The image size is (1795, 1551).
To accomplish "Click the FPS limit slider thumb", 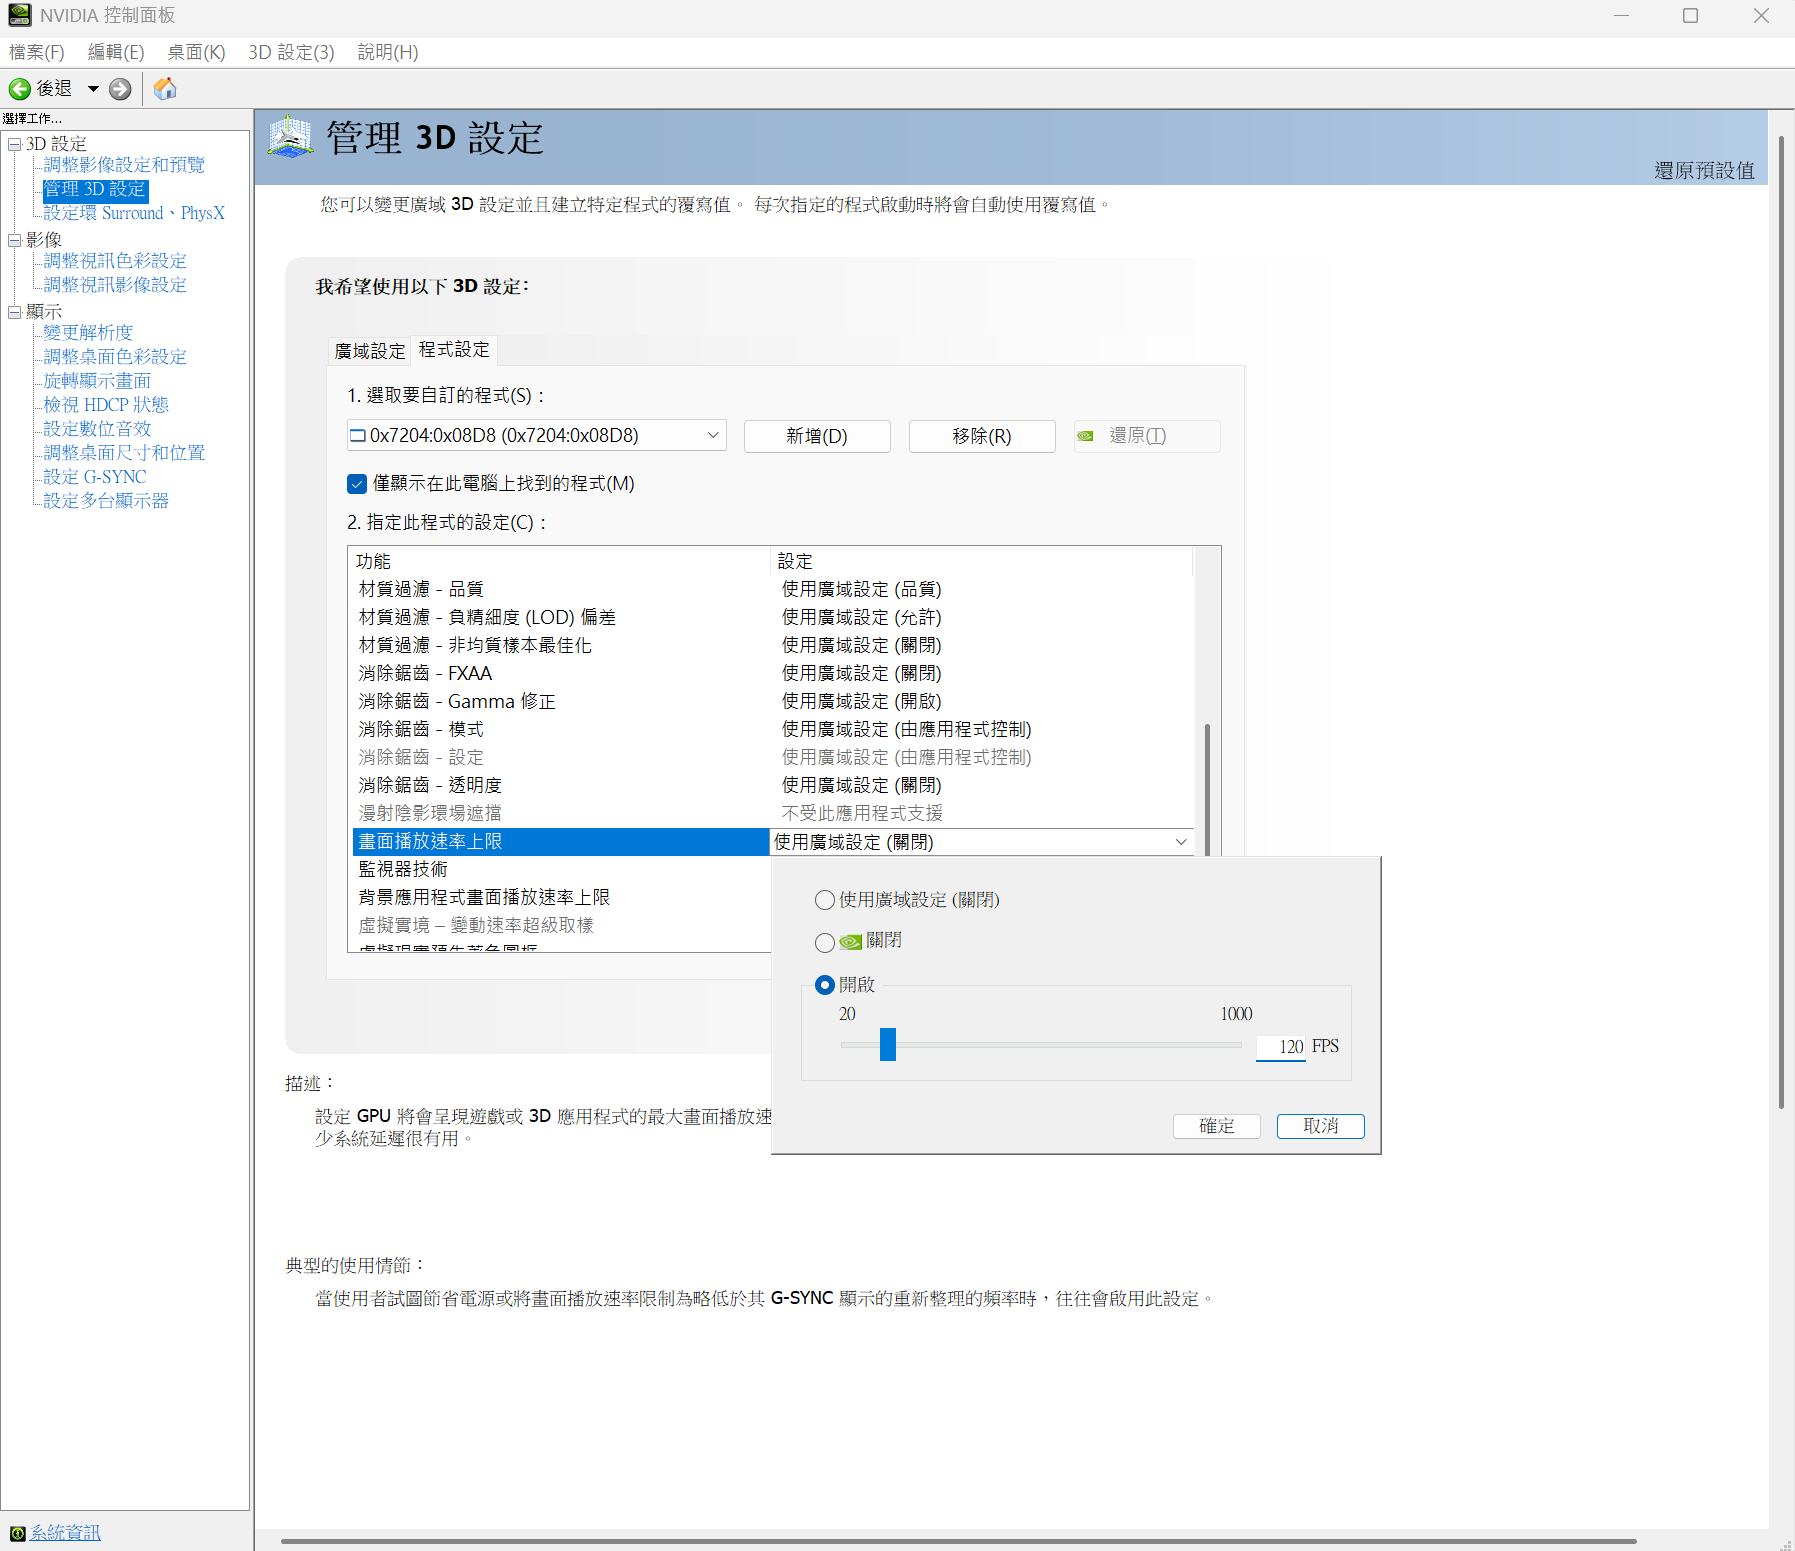I will coord(888,1044).
